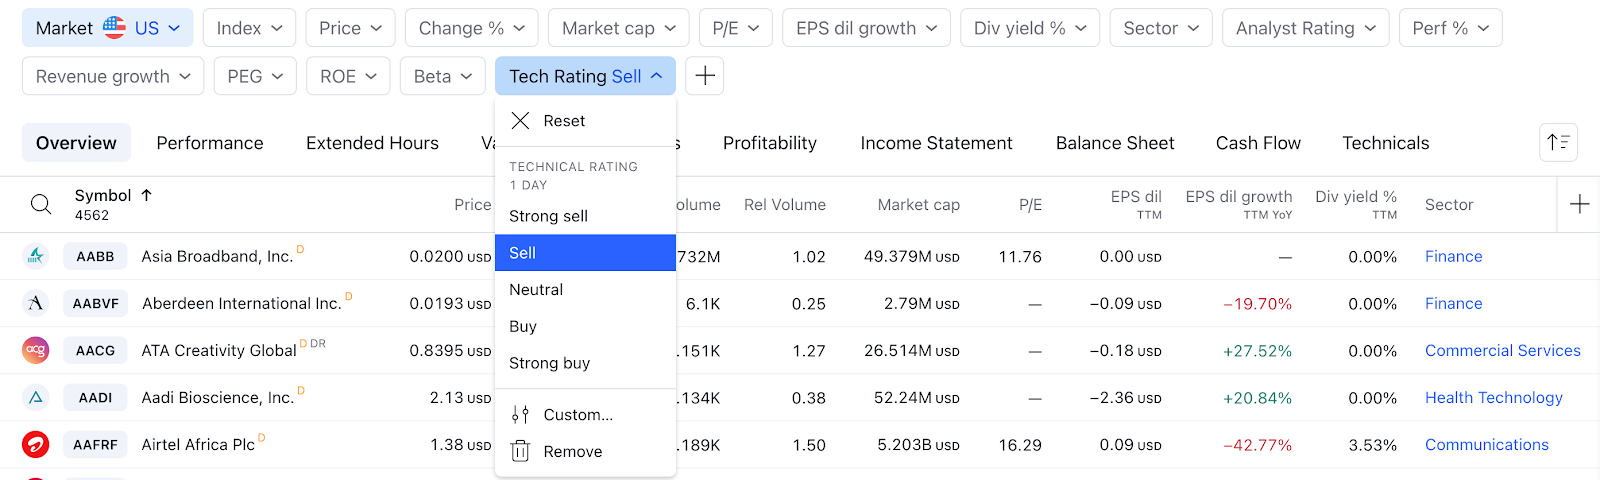Collapse the Tech Rating Sell dropdown
Image resolution: width=1600 pixels, height=480 pixels.
585,76
